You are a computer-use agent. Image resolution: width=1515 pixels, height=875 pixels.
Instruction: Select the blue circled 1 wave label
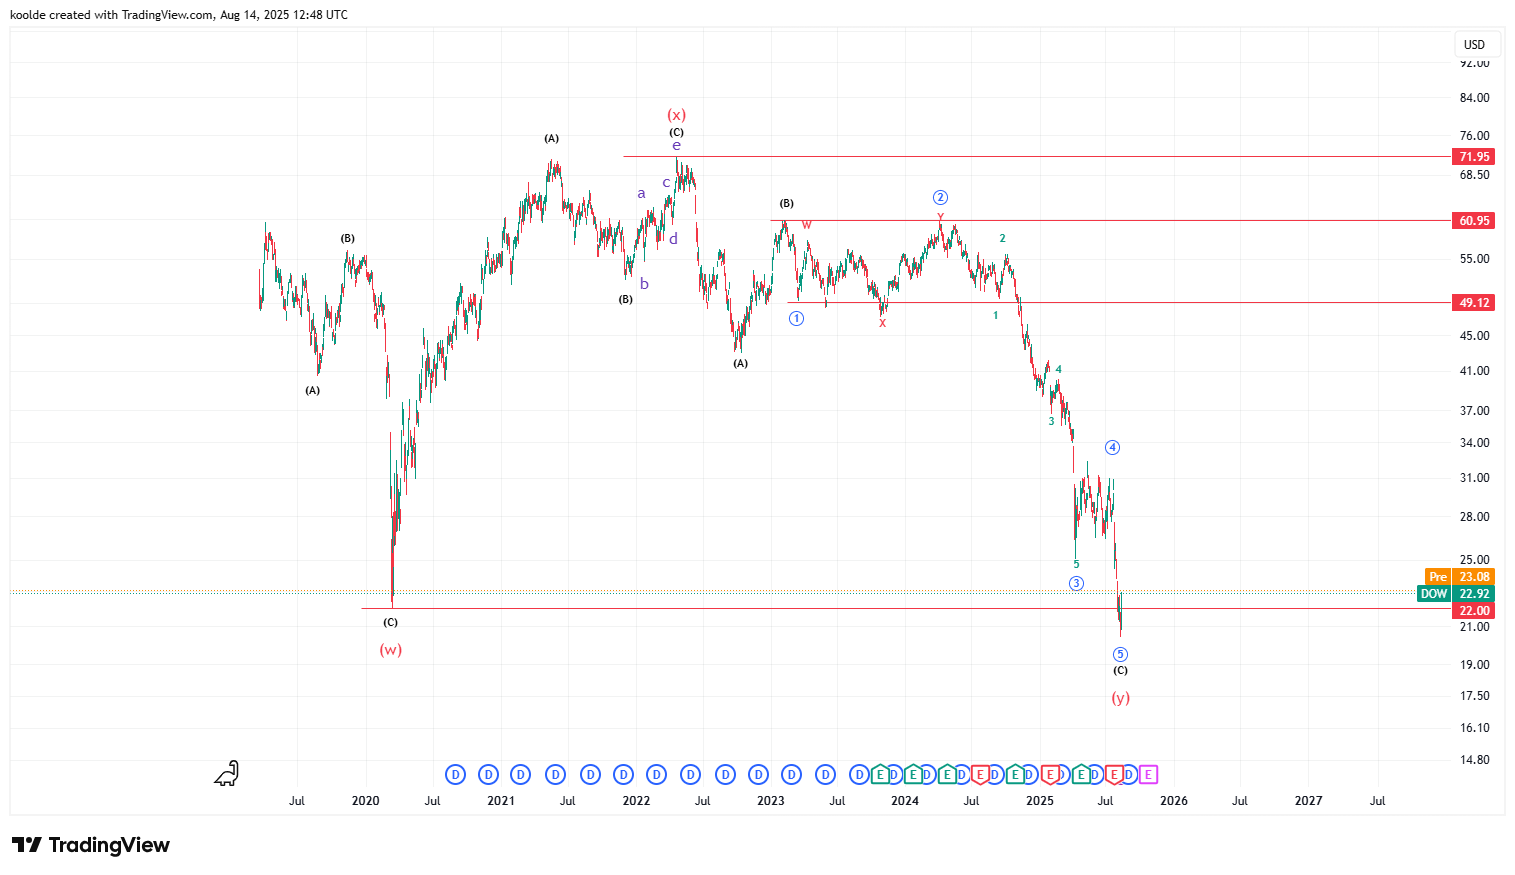[x=796, y=318]
